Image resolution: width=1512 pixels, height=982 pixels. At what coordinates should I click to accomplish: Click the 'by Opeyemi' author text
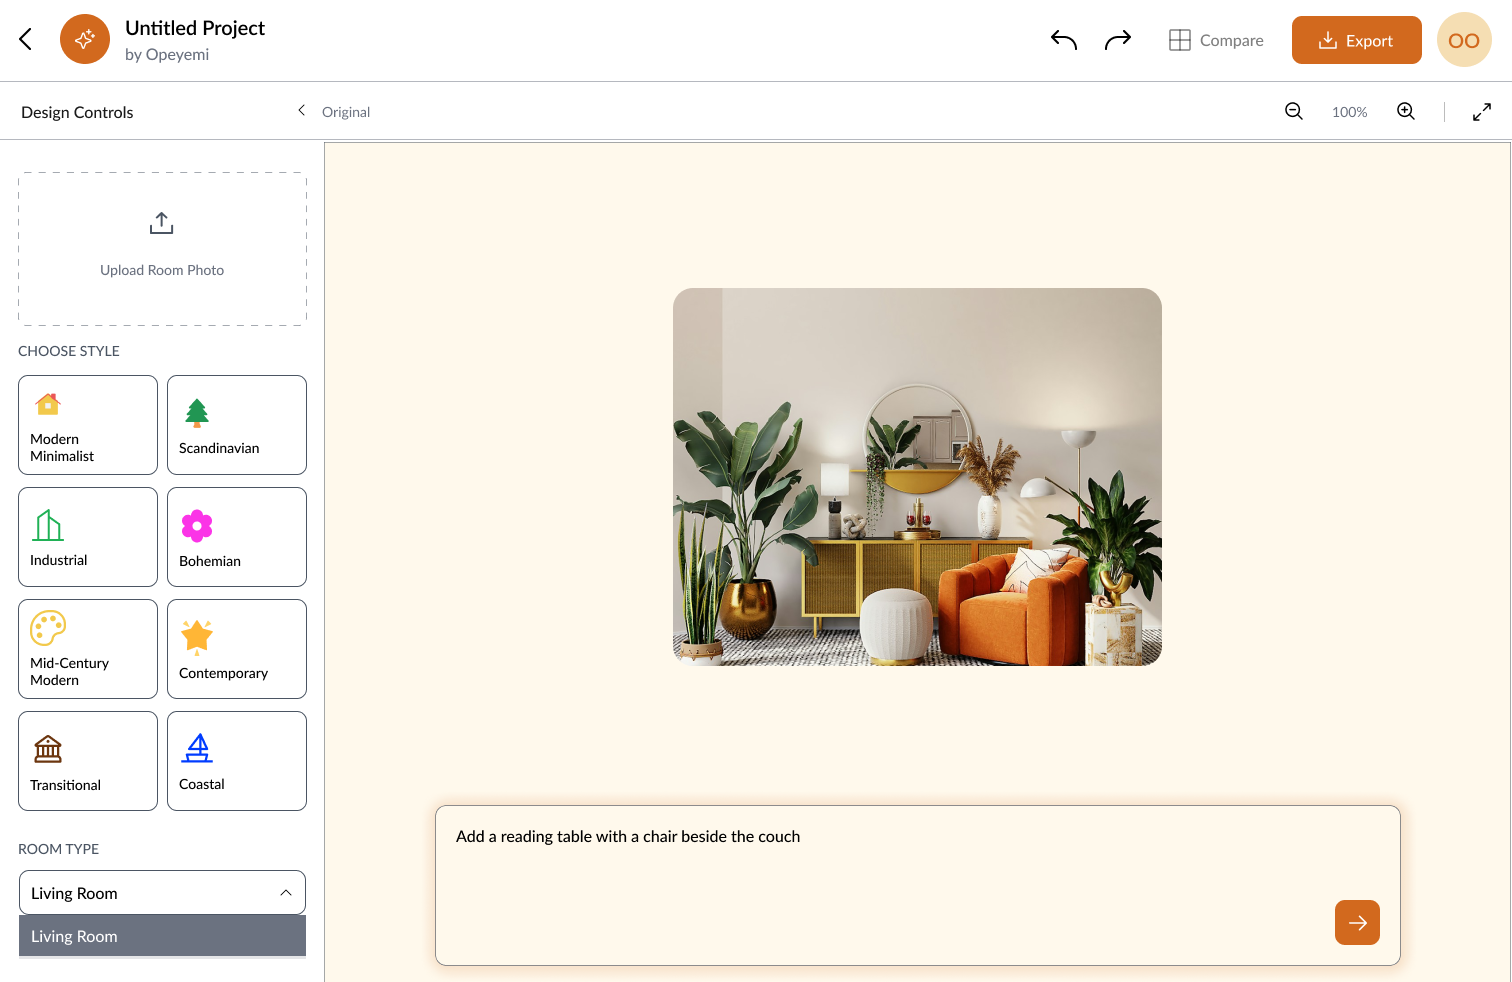[167, 55]
